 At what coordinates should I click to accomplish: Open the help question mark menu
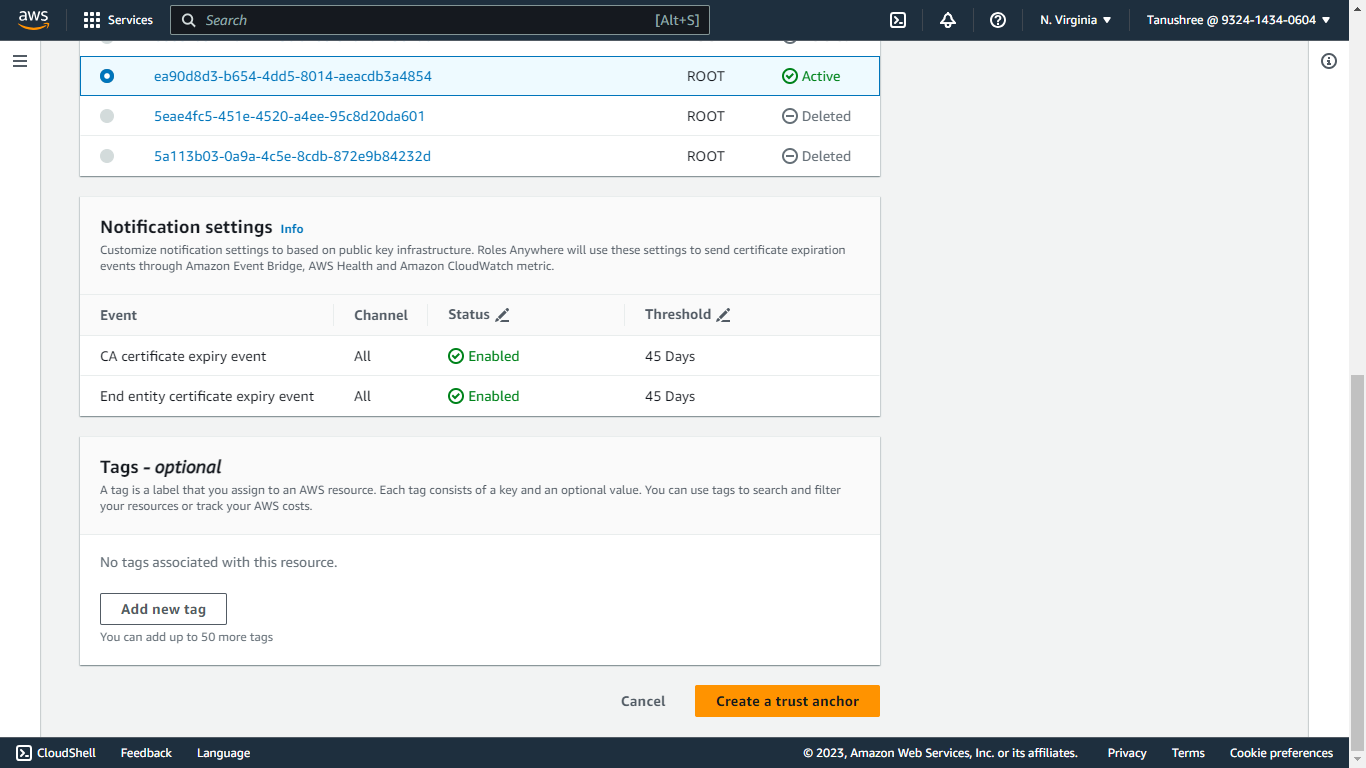(x=998, y=20)
